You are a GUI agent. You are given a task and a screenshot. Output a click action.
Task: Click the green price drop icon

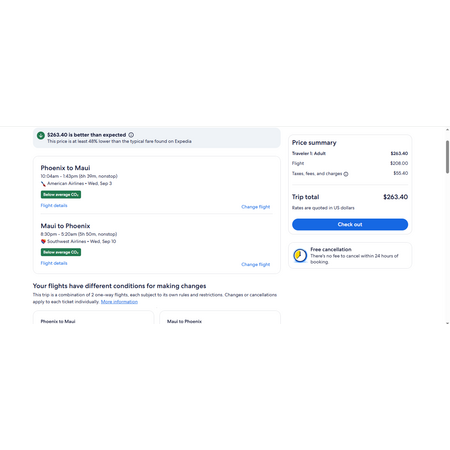tap(41, 135)
